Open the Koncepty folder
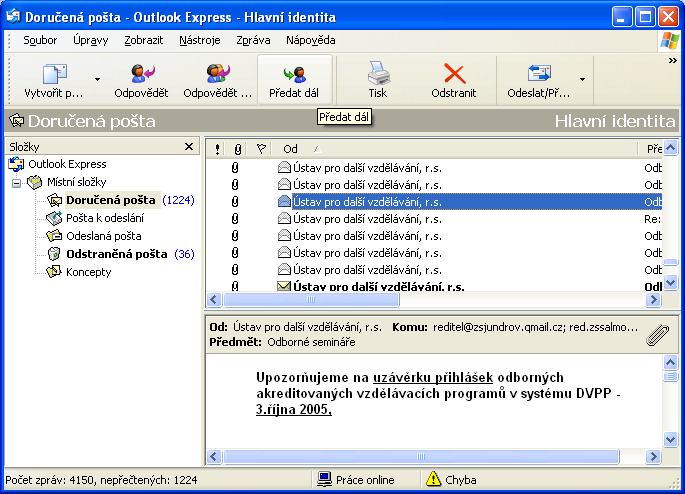Image resolution: width=685 pixels, height=494 pixels. pos(89,272)
